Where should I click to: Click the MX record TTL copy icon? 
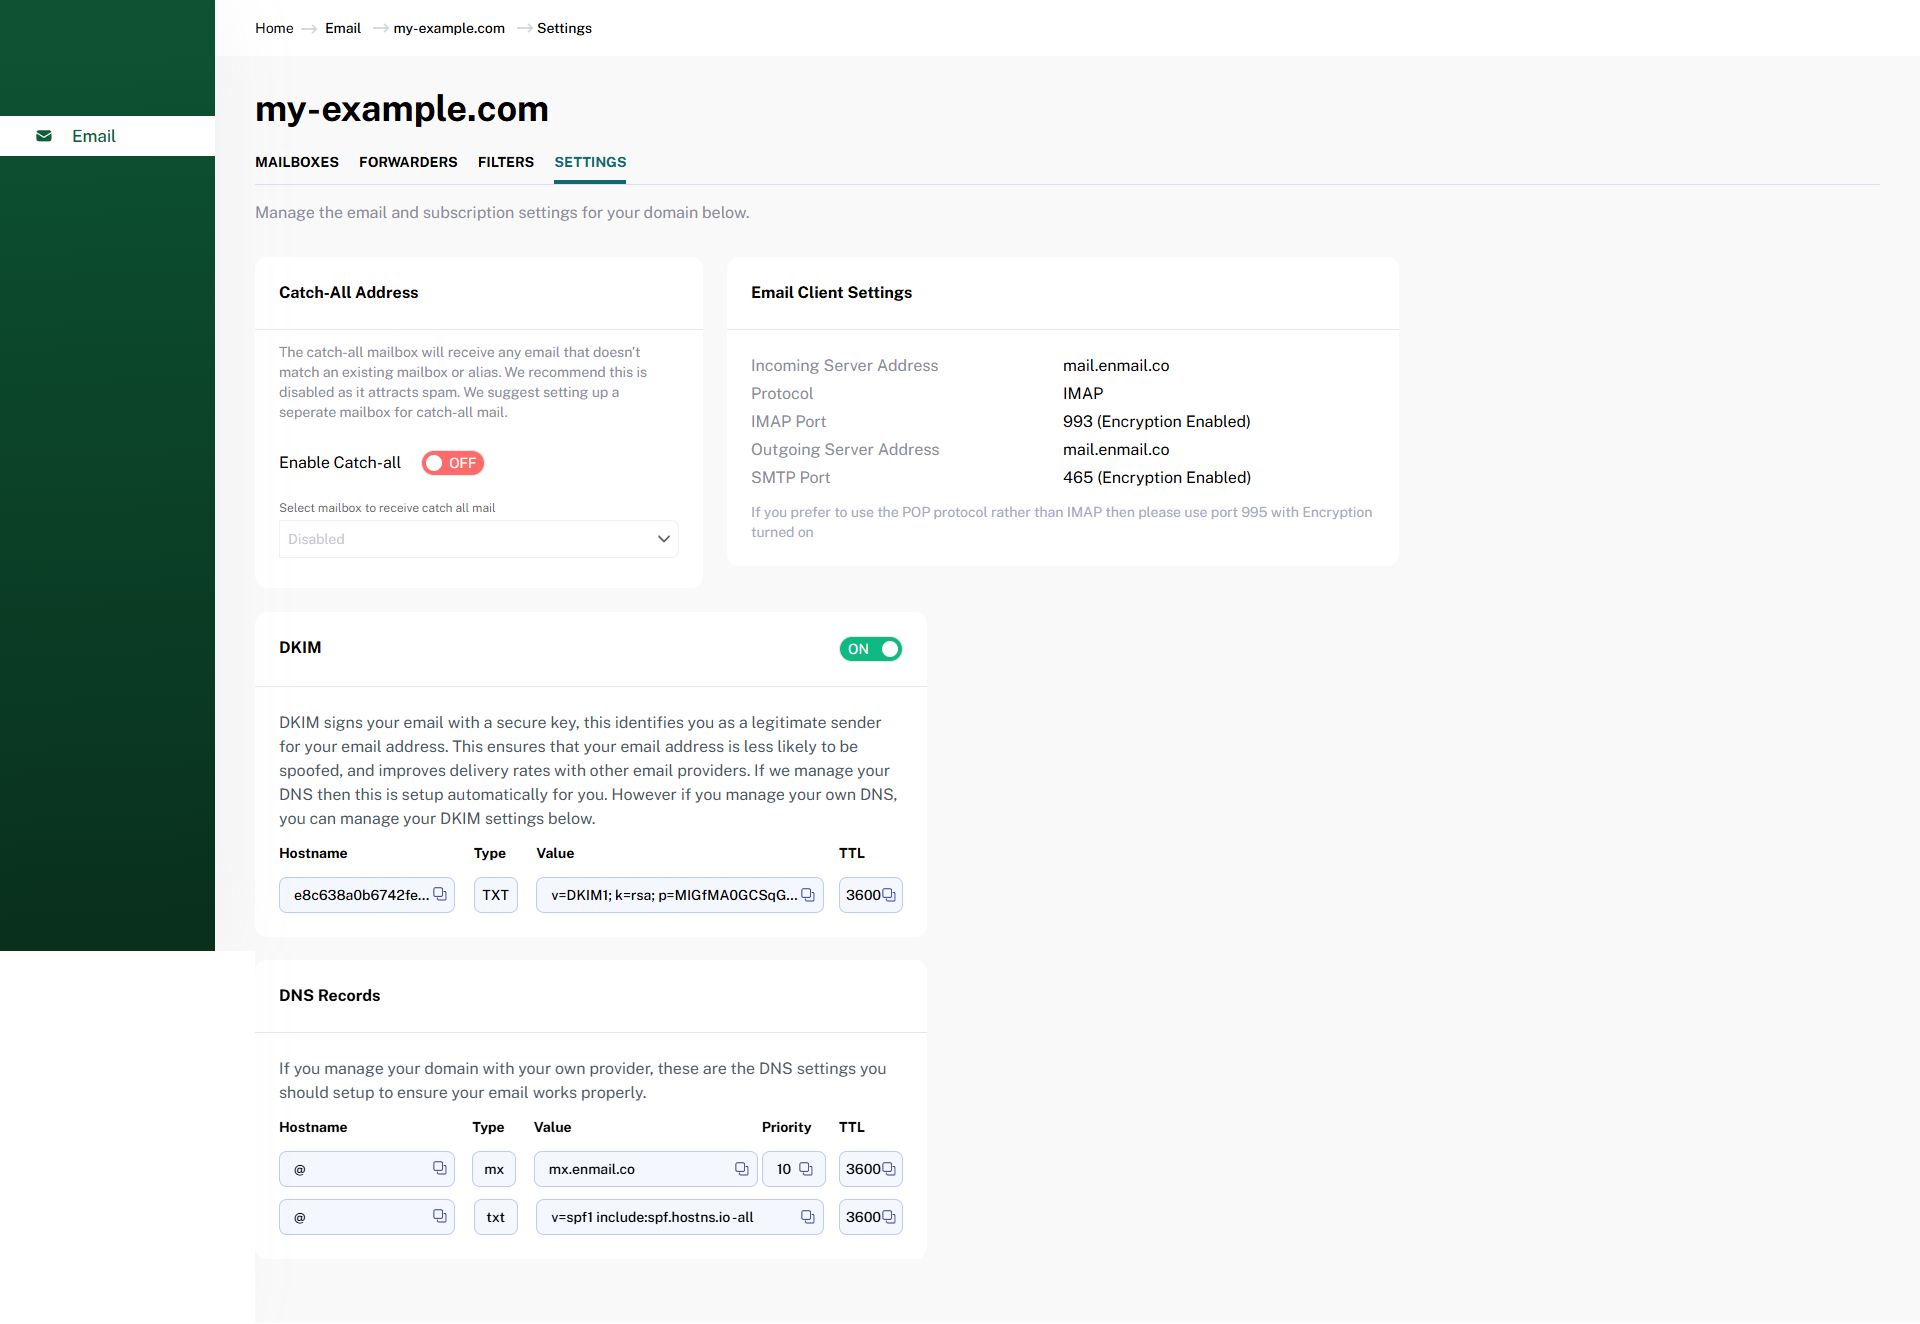coord(889,1168)
